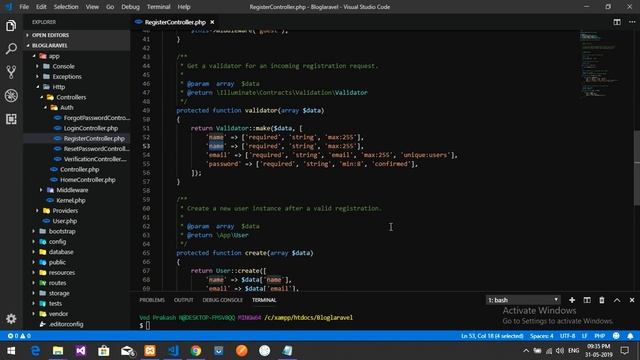Expand the Open Editors section

coord(51,35)
